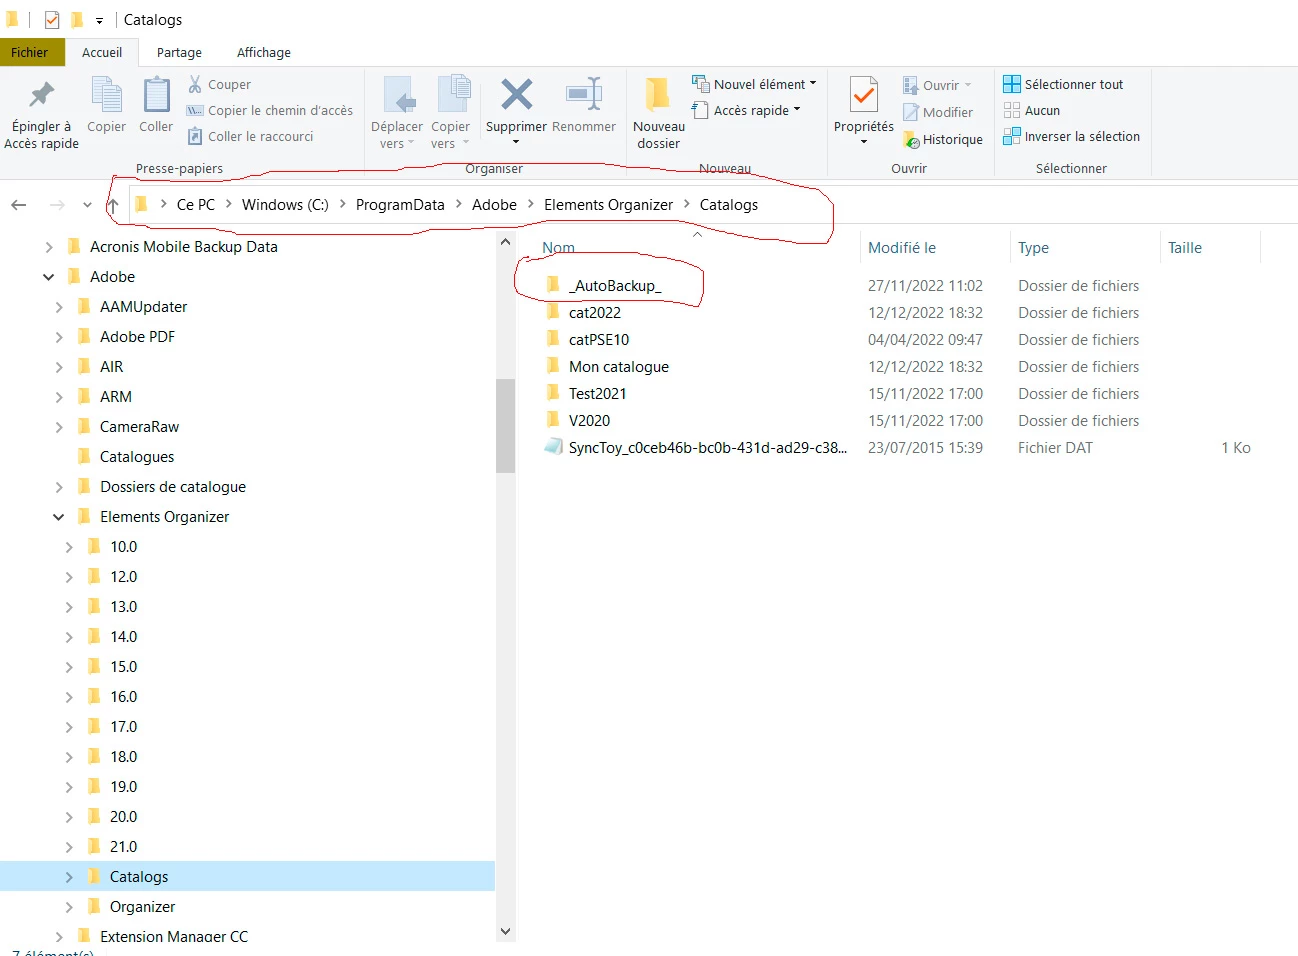
Task: Pin folder to Accès rapide
Action: pyautogui.click(x=41, y=114)
